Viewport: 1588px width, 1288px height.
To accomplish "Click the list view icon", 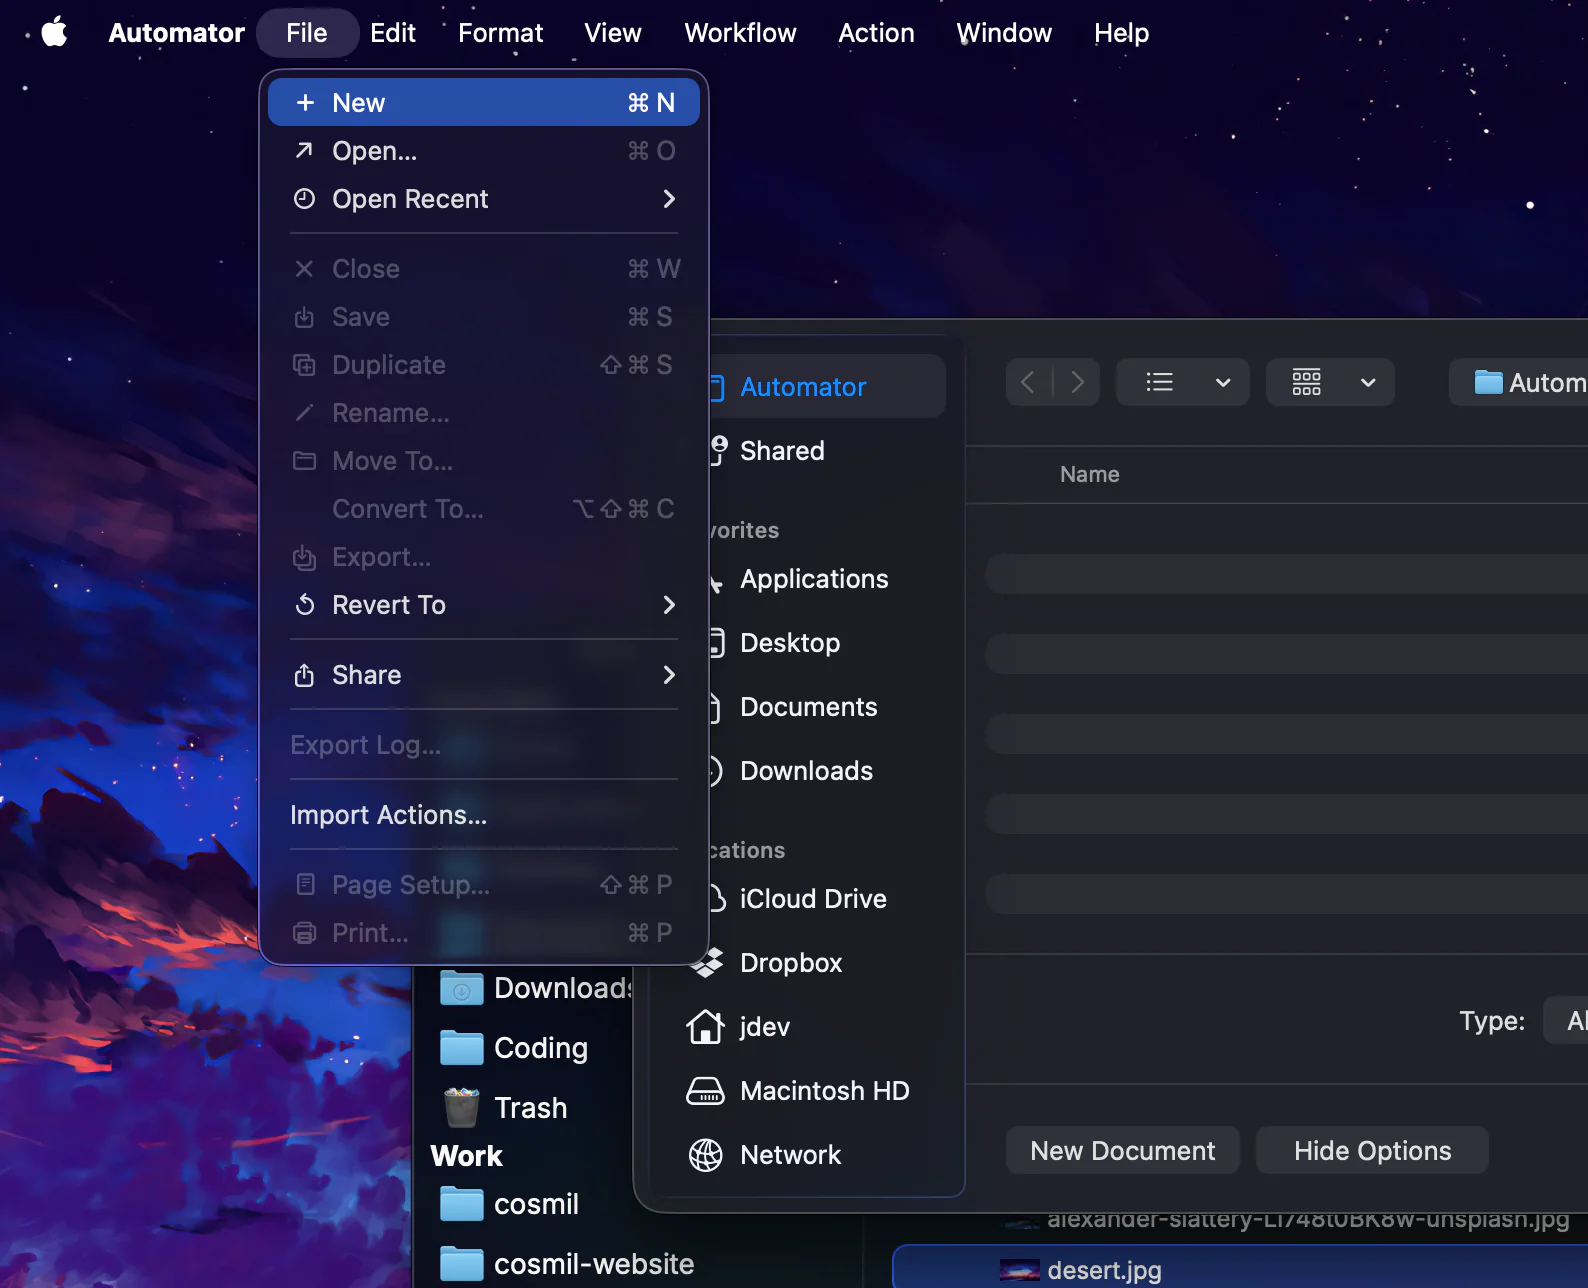I will point(1160,382).
